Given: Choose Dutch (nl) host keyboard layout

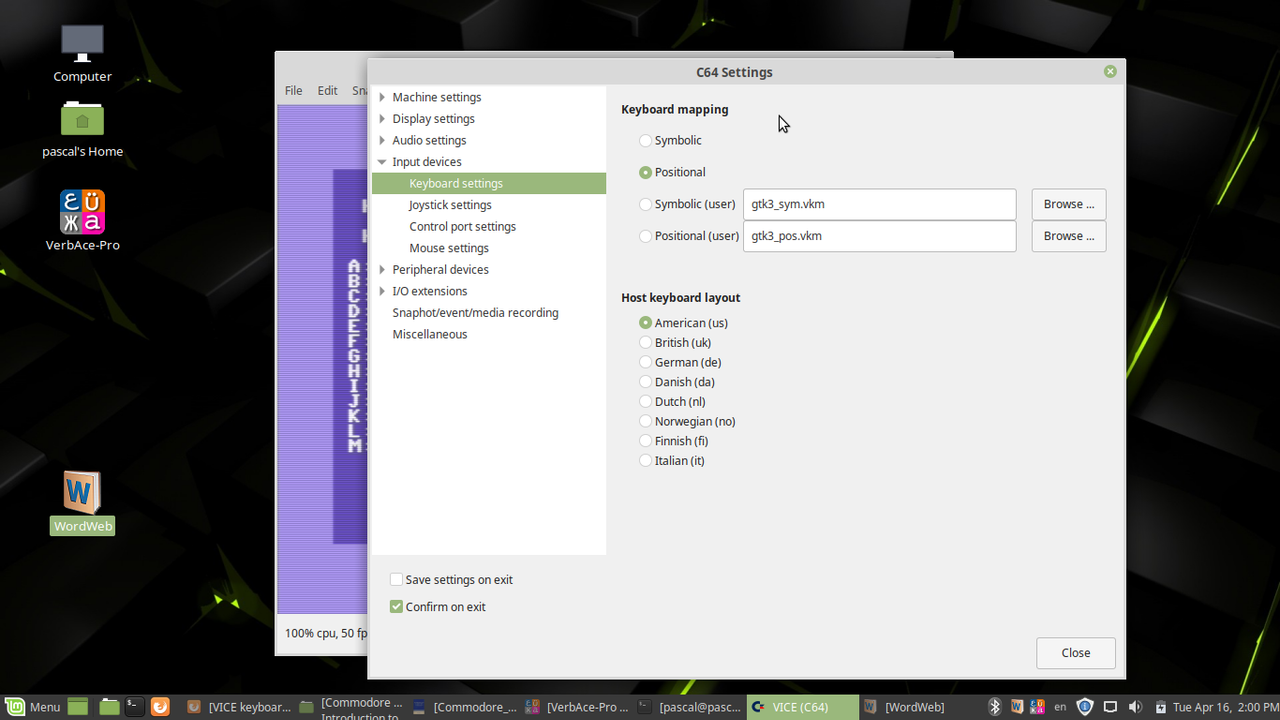Looking at the screenshot, I should [645, 402].
